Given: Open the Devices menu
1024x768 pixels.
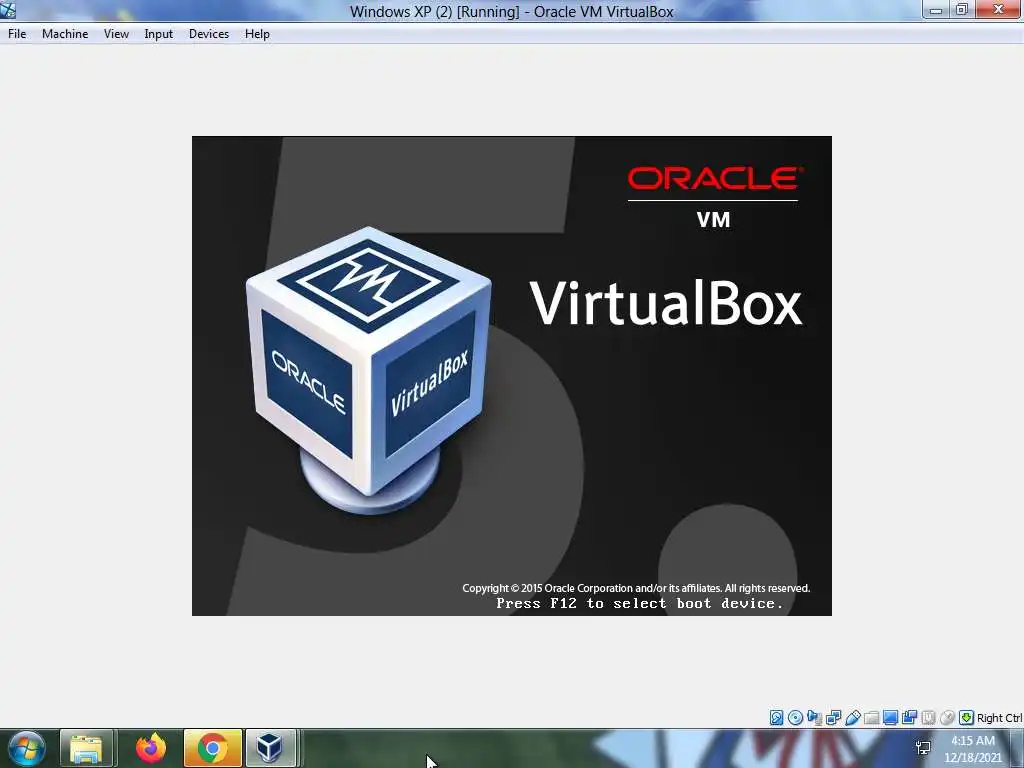Looking at the screenshot, I should pos(208,34).
